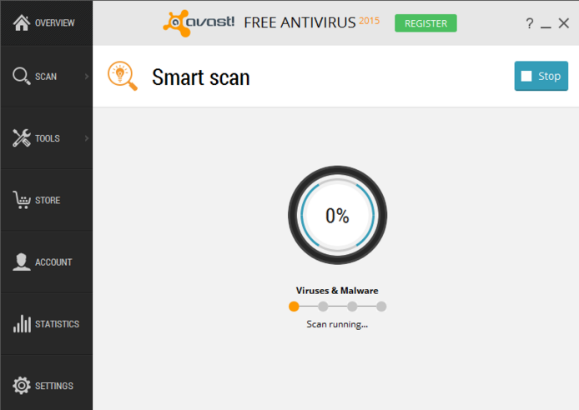Screen dimensions: 579x410
Task: Select the orange Viruses & Malware step dot
Action: 294,306
